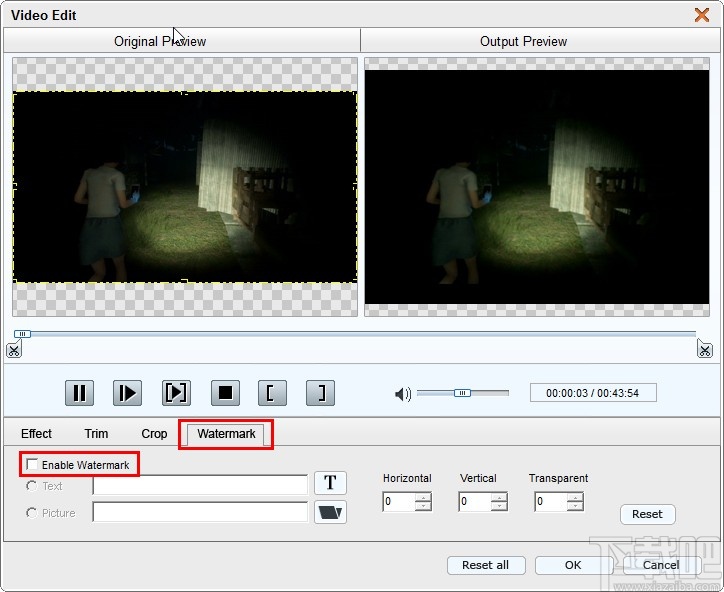This screenshot has height=592, width=724.
Task: Select the Text watermark radio button
Action: coord(33,486)
